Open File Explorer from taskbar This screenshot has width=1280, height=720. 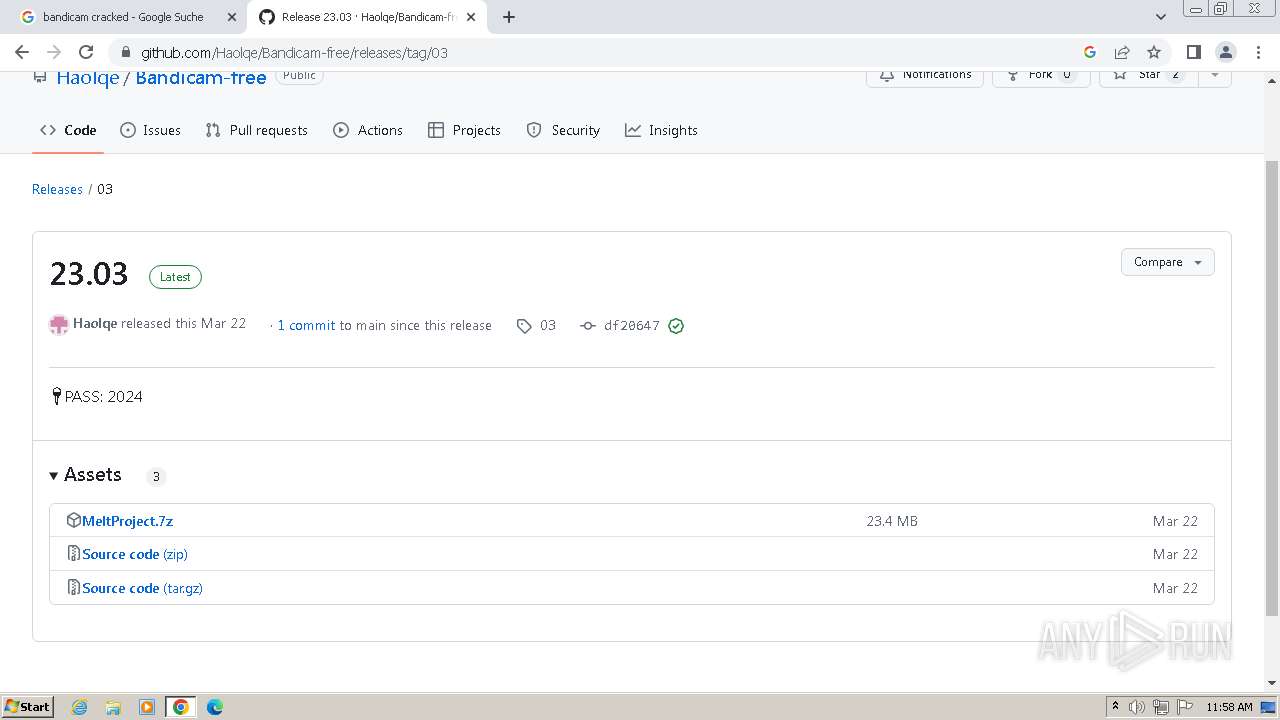coord(113,707)
